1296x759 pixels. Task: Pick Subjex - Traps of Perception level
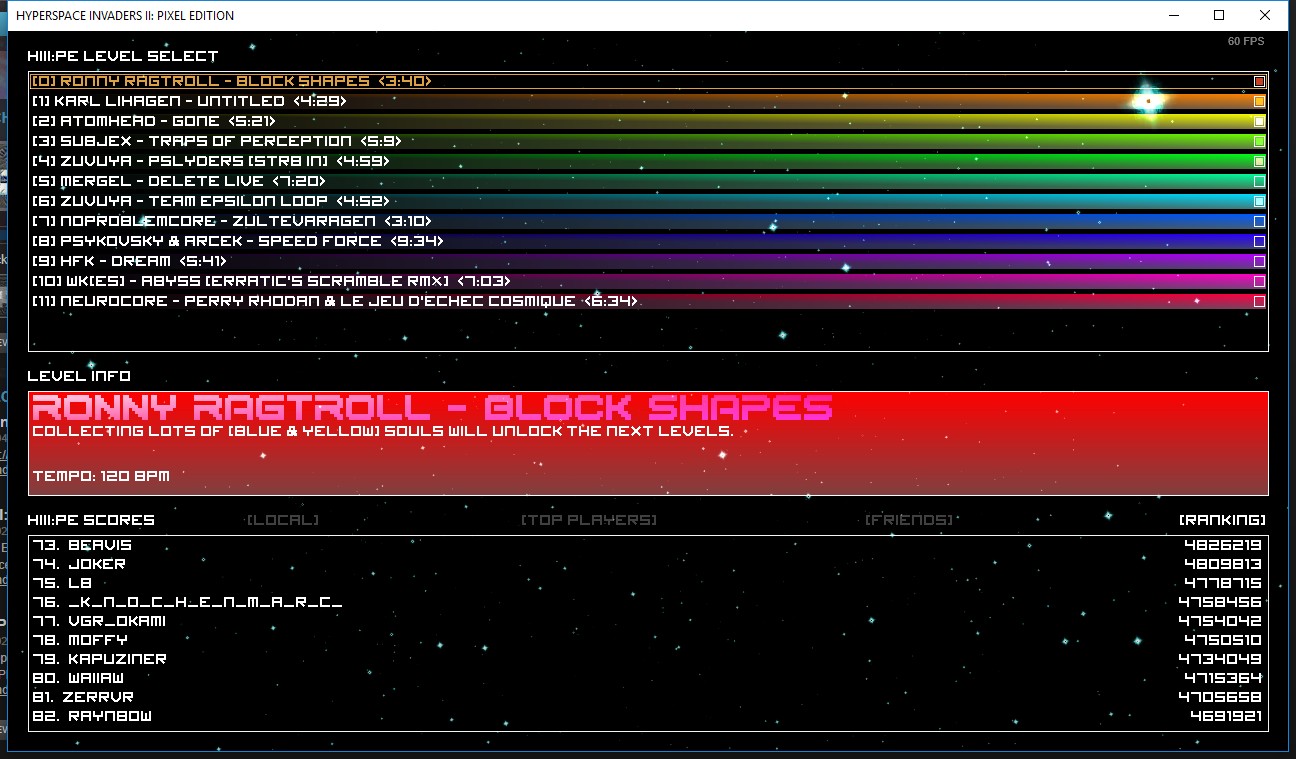coord(216,141)
